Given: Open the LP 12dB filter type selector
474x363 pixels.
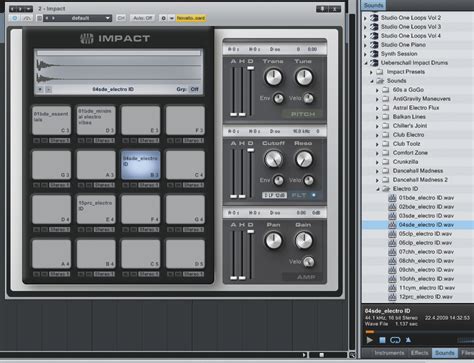Looking at the screenshot, I should pos(274,195).
